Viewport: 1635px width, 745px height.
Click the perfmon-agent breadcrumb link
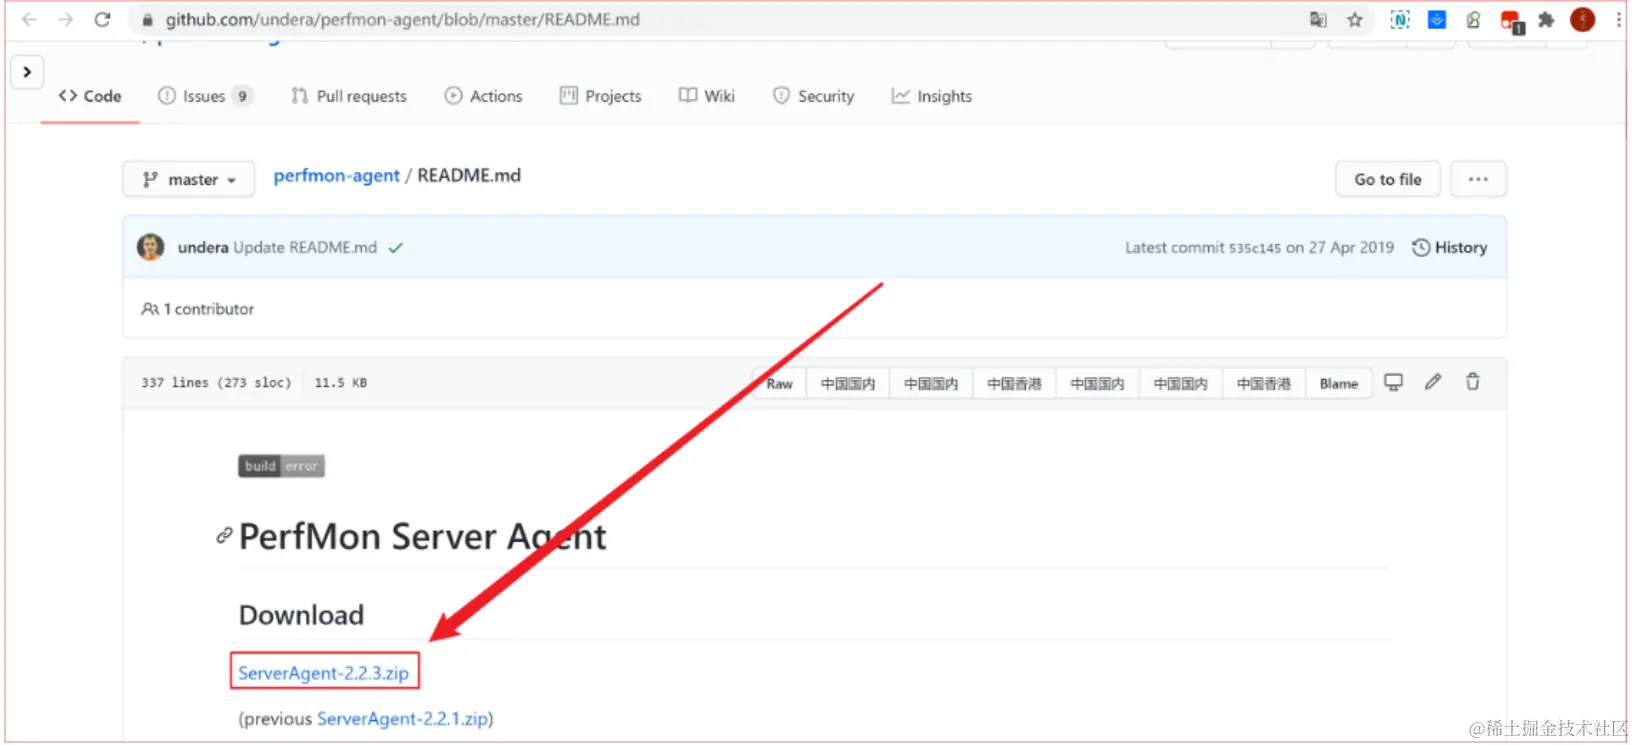[x=336, y=175]
